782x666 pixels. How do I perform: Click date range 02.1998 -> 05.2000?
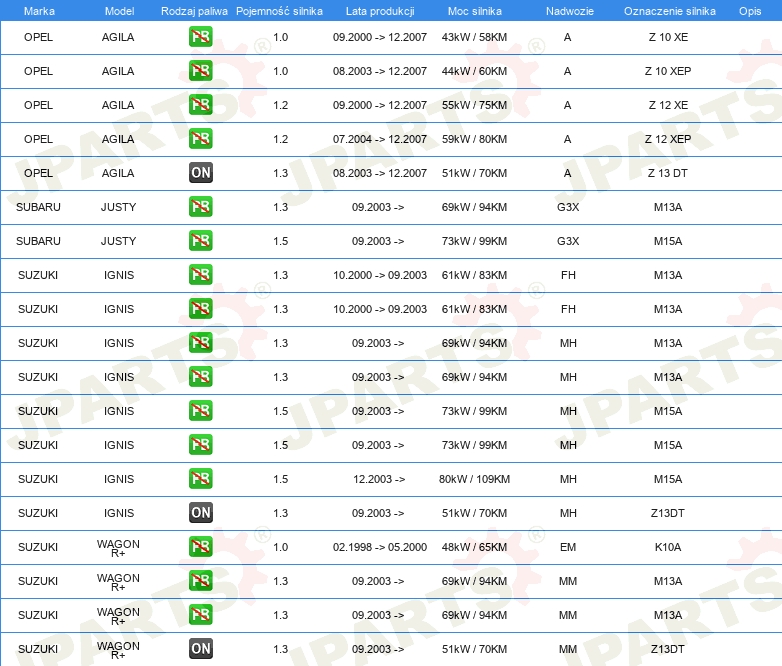[380, 547]
